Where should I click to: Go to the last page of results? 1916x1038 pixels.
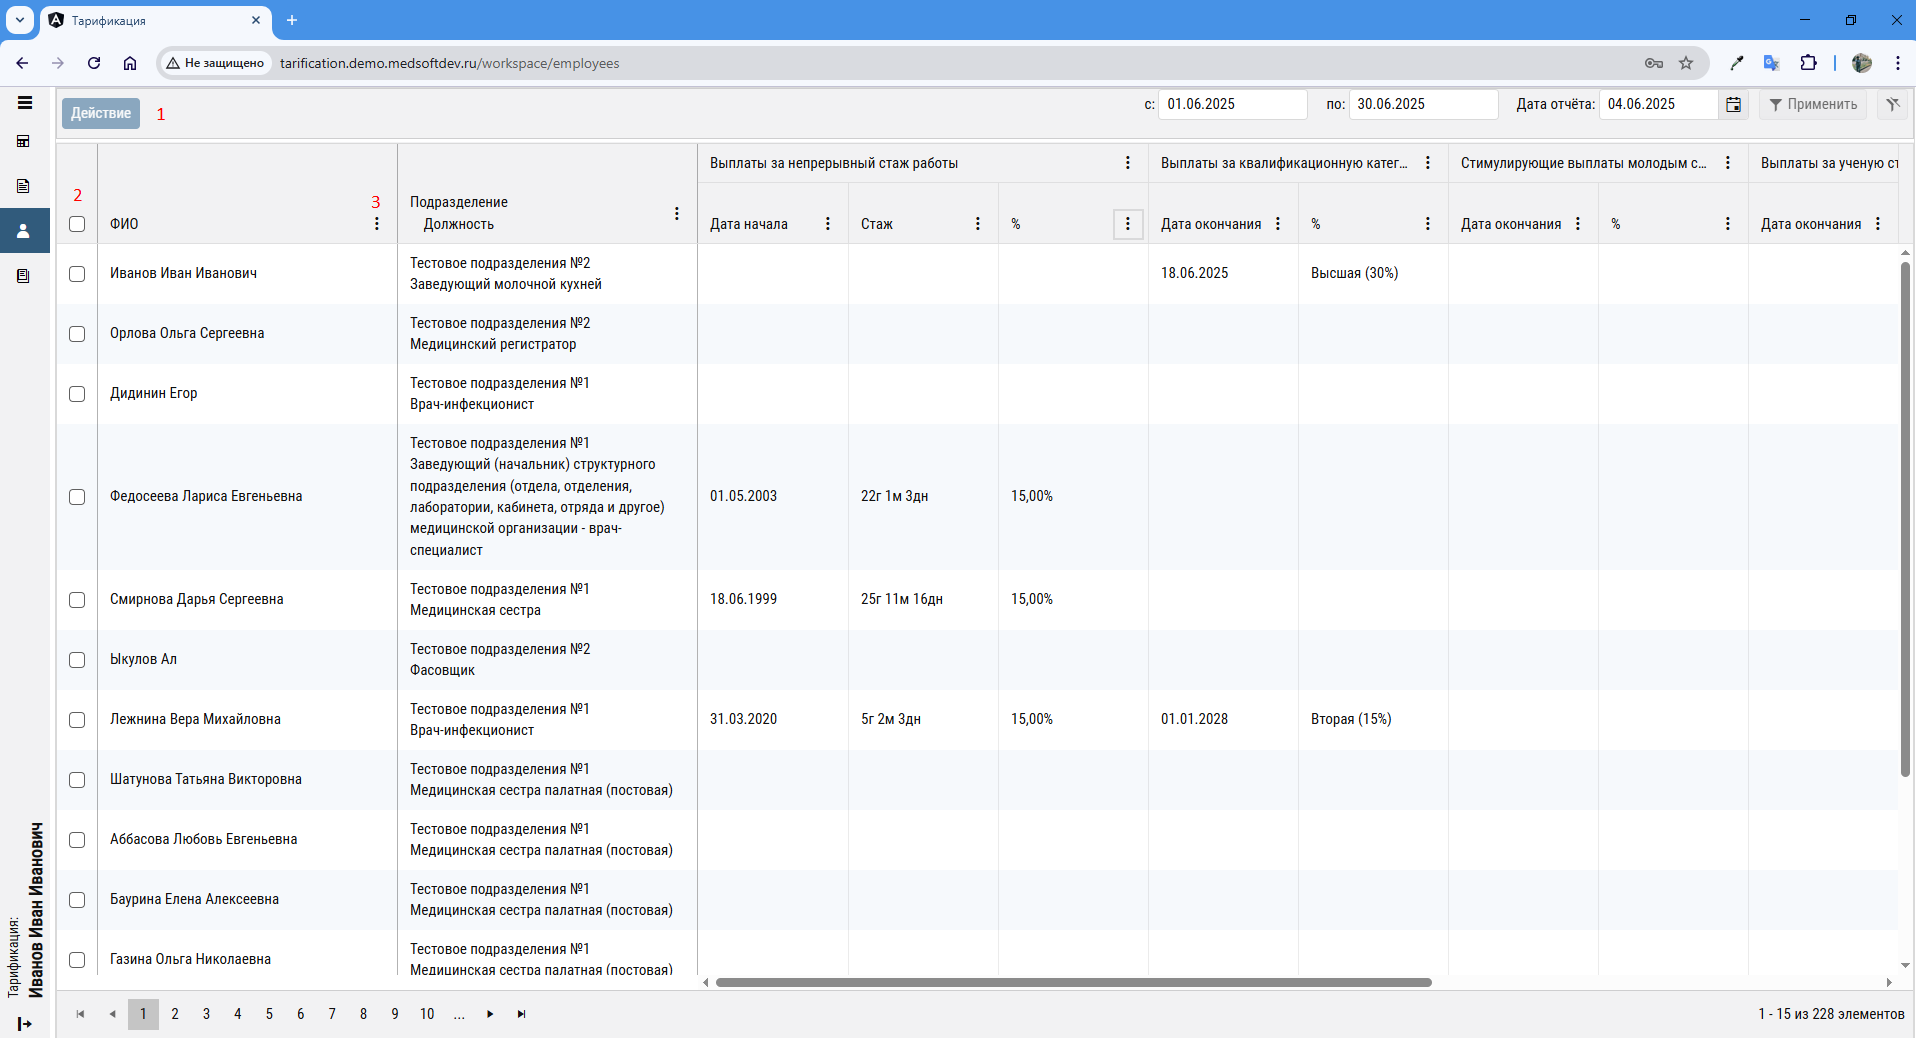coord(521,1014)
